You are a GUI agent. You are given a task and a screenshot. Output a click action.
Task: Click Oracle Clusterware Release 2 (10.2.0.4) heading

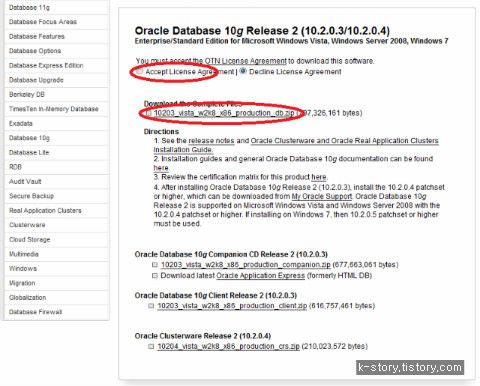point(203,336)
